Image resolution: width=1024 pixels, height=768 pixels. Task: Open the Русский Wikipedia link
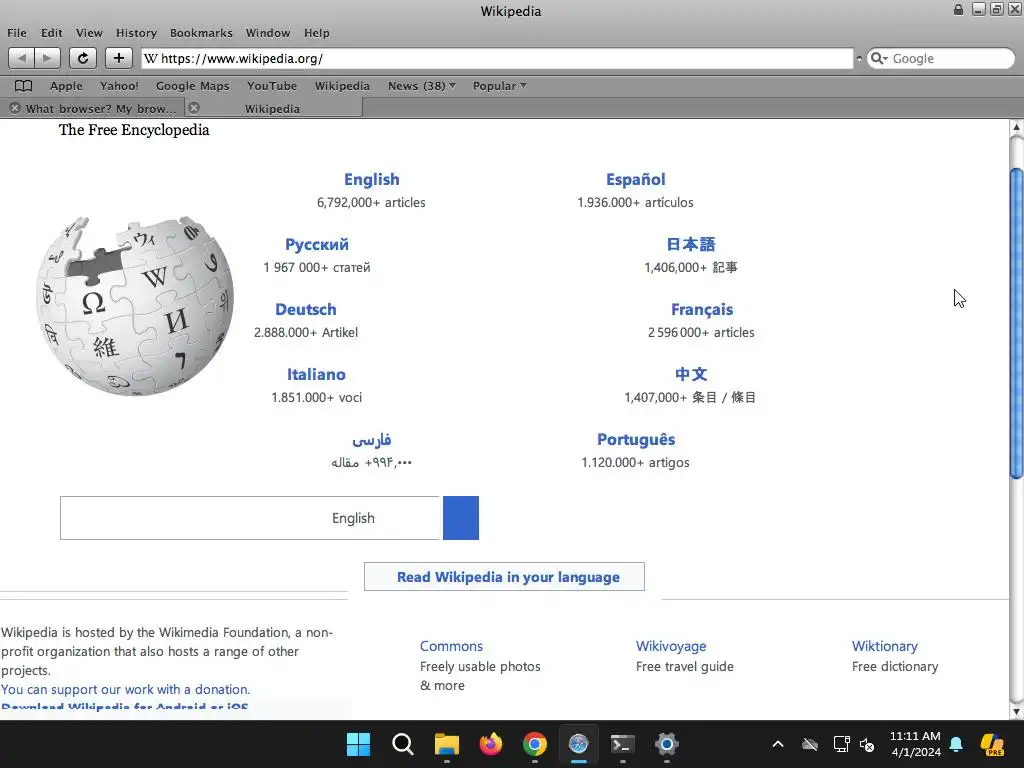(317, 244)
